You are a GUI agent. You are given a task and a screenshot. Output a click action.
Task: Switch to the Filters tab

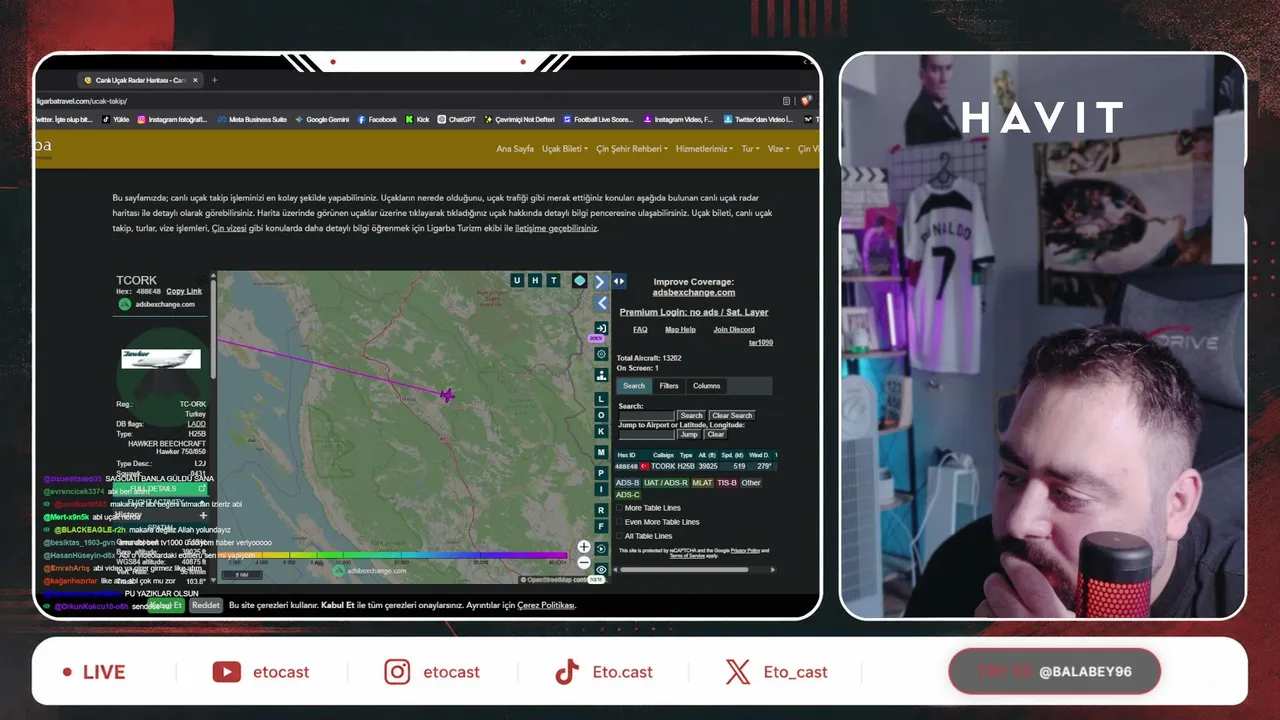(x=669, y=386)
